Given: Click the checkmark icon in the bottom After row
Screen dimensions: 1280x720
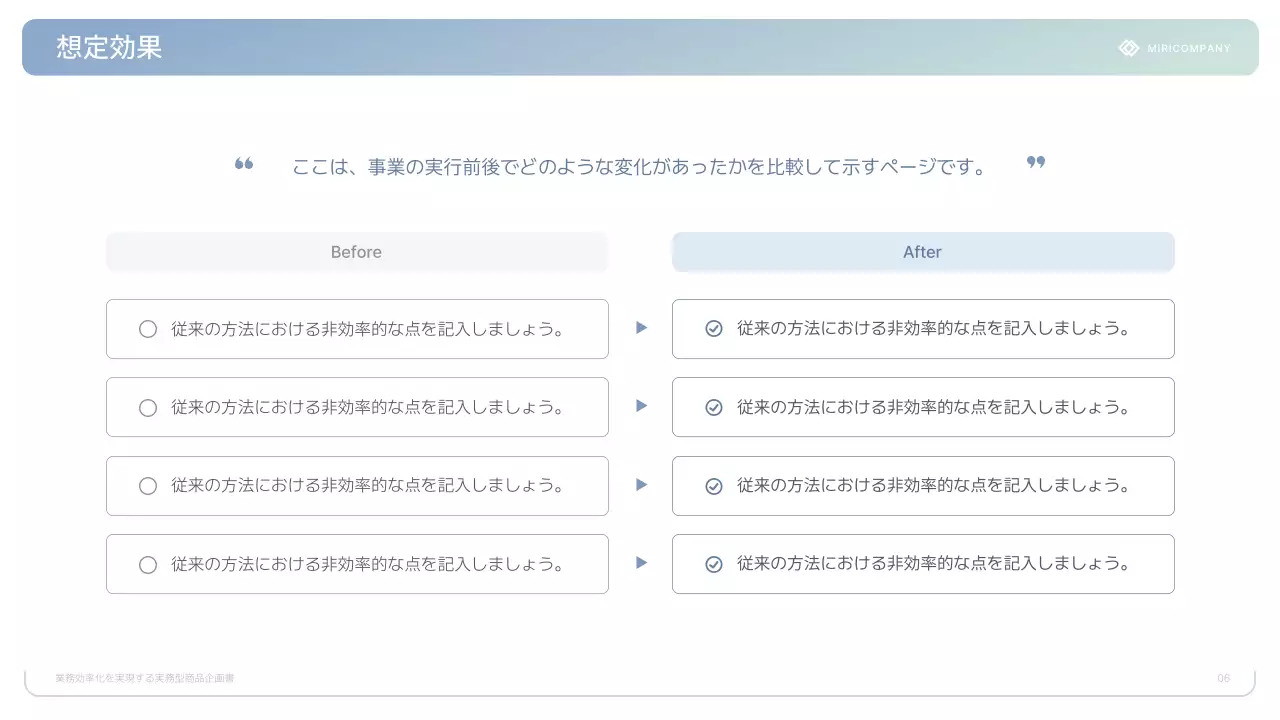Looking at the screenshot, I should 713,563.
